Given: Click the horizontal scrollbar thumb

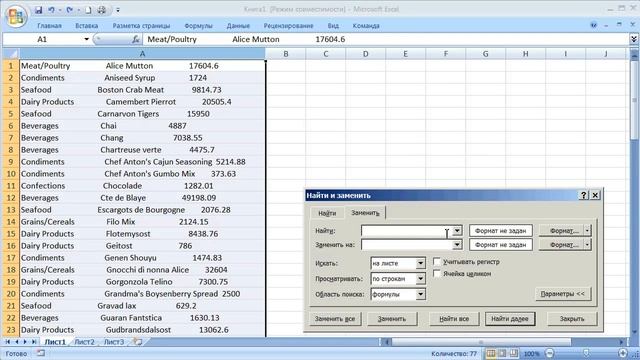Looking at the screenshot, I should pyautogui.click(x=481, y=342).
